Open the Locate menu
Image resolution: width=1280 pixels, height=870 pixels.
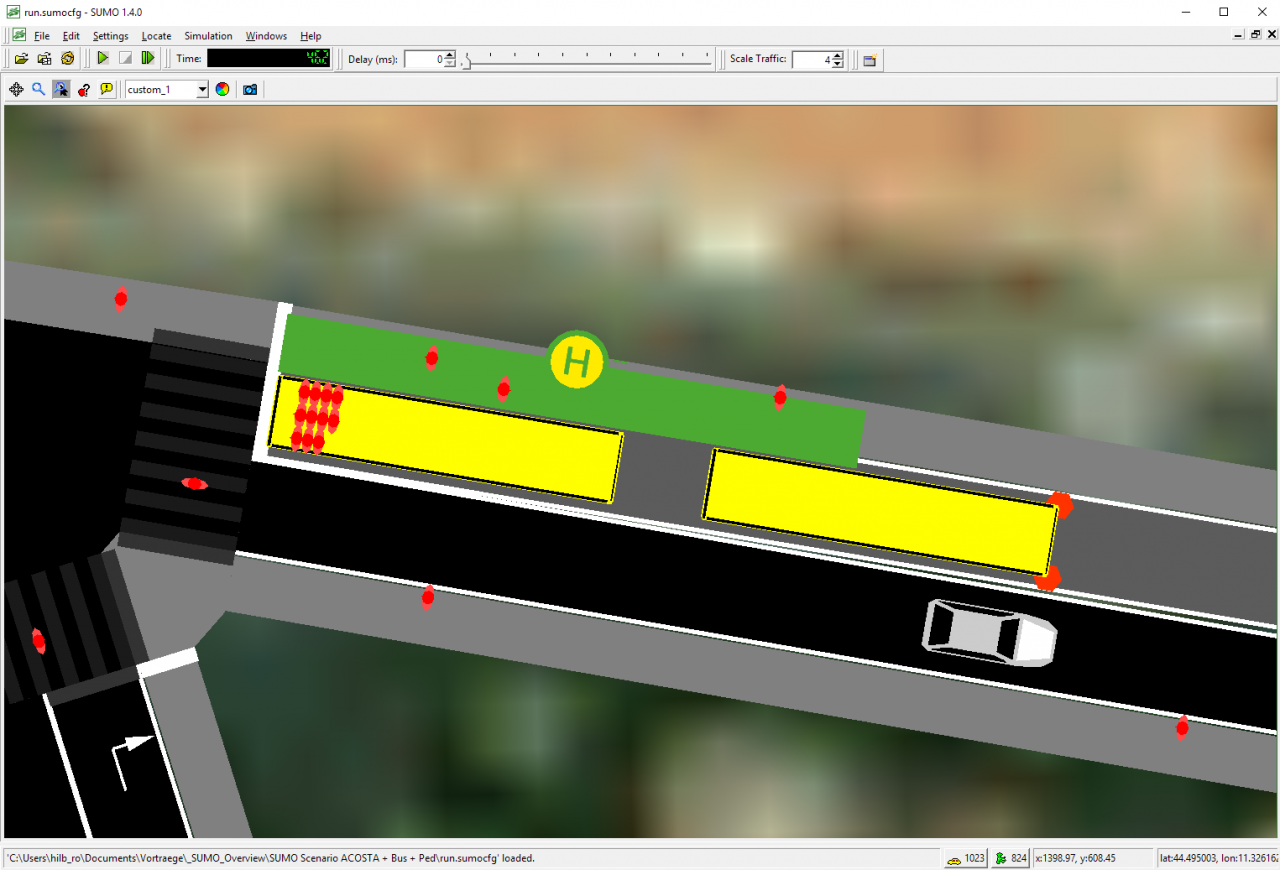(x=157, y=36)
